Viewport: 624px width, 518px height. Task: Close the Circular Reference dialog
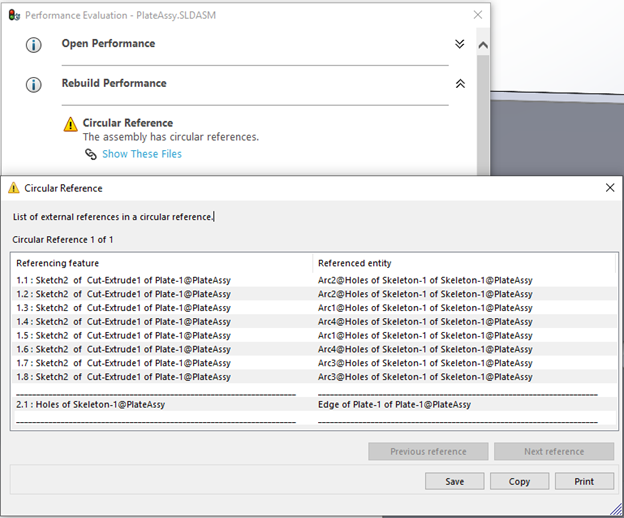(x=610, y=188)
